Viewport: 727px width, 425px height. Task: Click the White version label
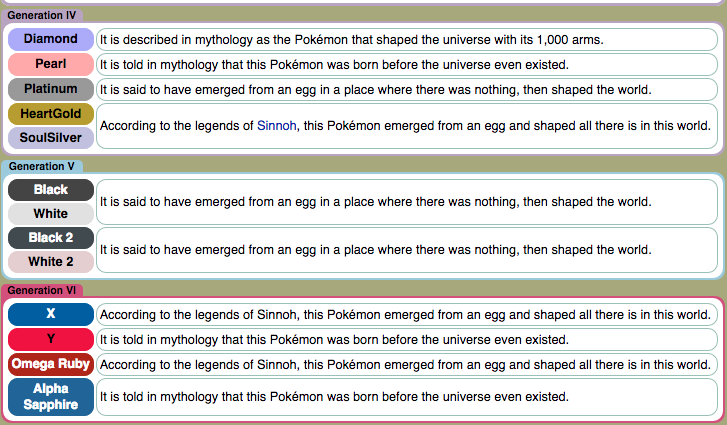tap(51, 213)
